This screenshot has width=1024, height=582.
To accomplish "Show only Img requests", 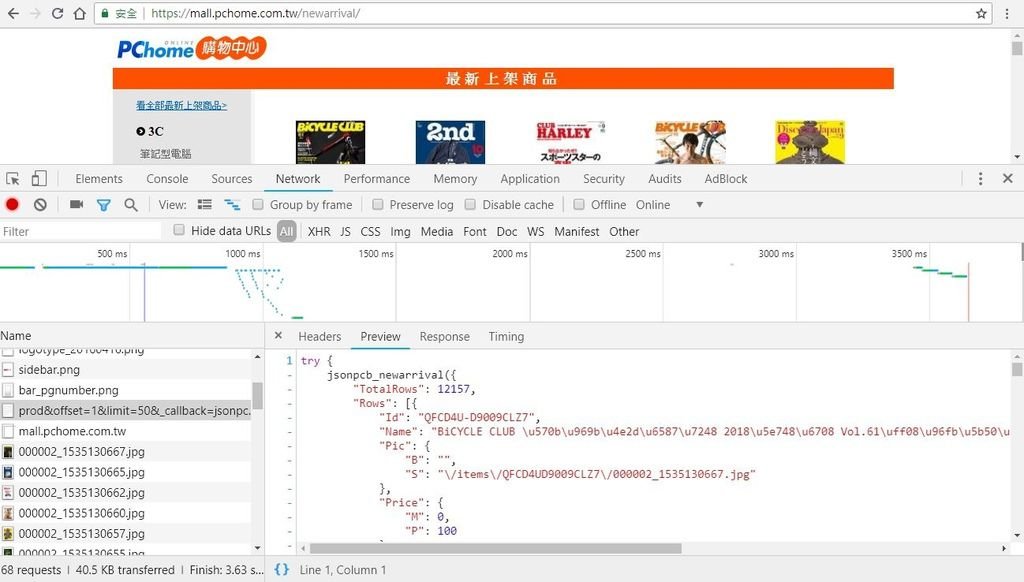I will point(400,231).
